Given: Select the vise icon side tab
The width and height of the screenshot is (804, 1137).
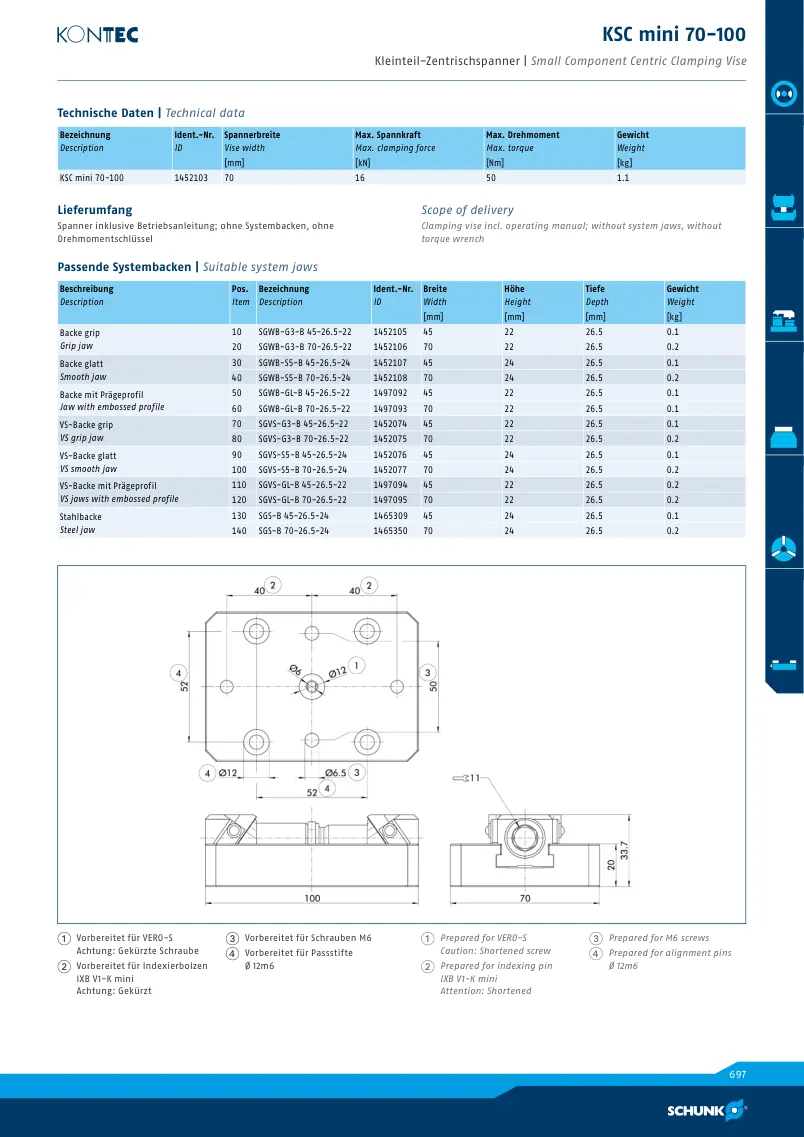Looking at the screenshot, I should pos(784,207).
